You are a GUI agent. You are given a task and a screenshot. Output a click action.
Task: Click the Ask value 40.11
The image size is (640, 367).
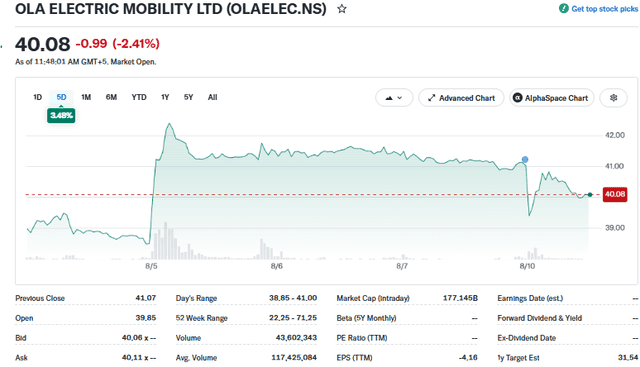click(139, 358)
